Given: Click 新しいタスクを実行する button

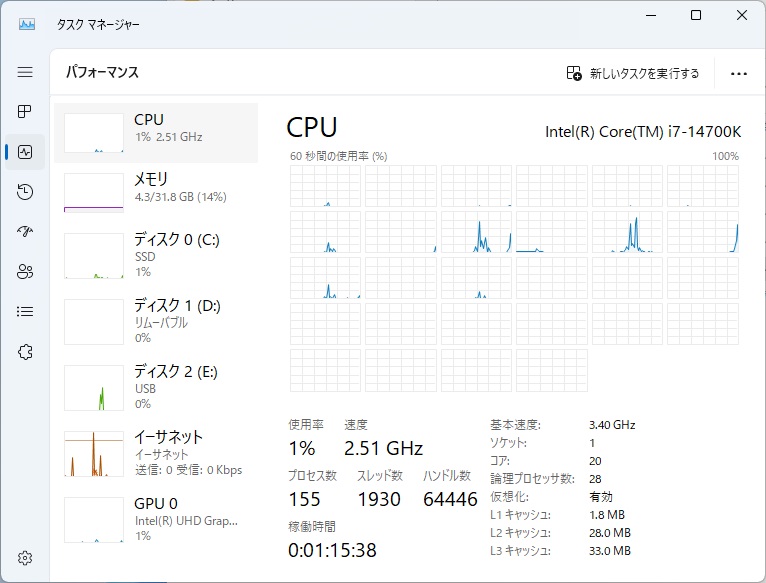Looking at the screenshot, I should [633, 73].
